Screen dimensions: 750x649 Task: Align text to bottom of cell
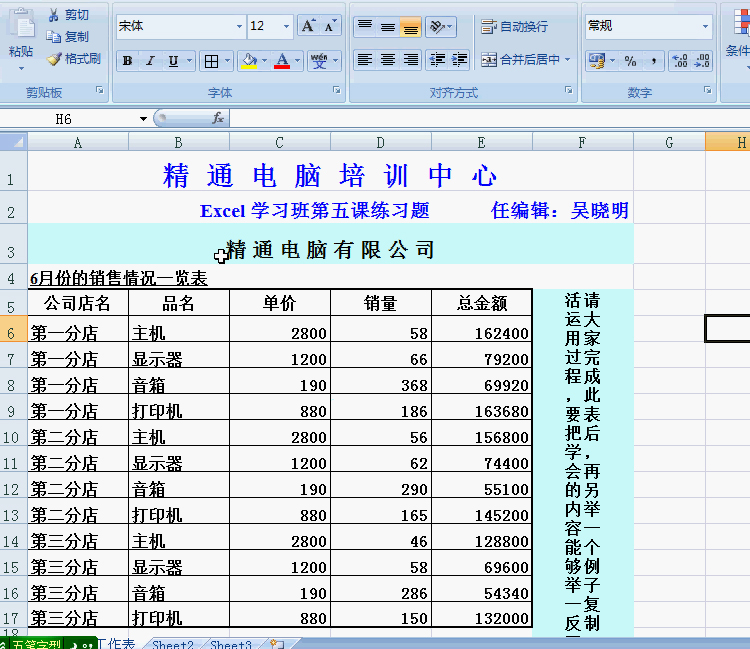410,26
